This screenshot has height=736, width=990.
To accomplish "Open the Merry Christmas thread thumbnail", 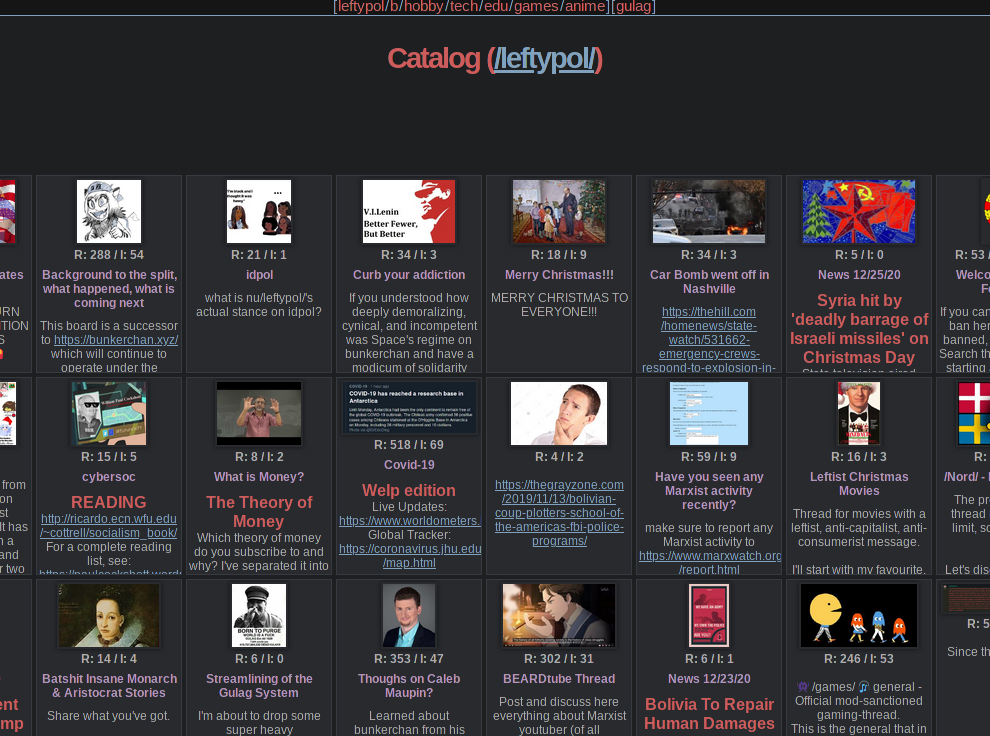I will 558,211.
